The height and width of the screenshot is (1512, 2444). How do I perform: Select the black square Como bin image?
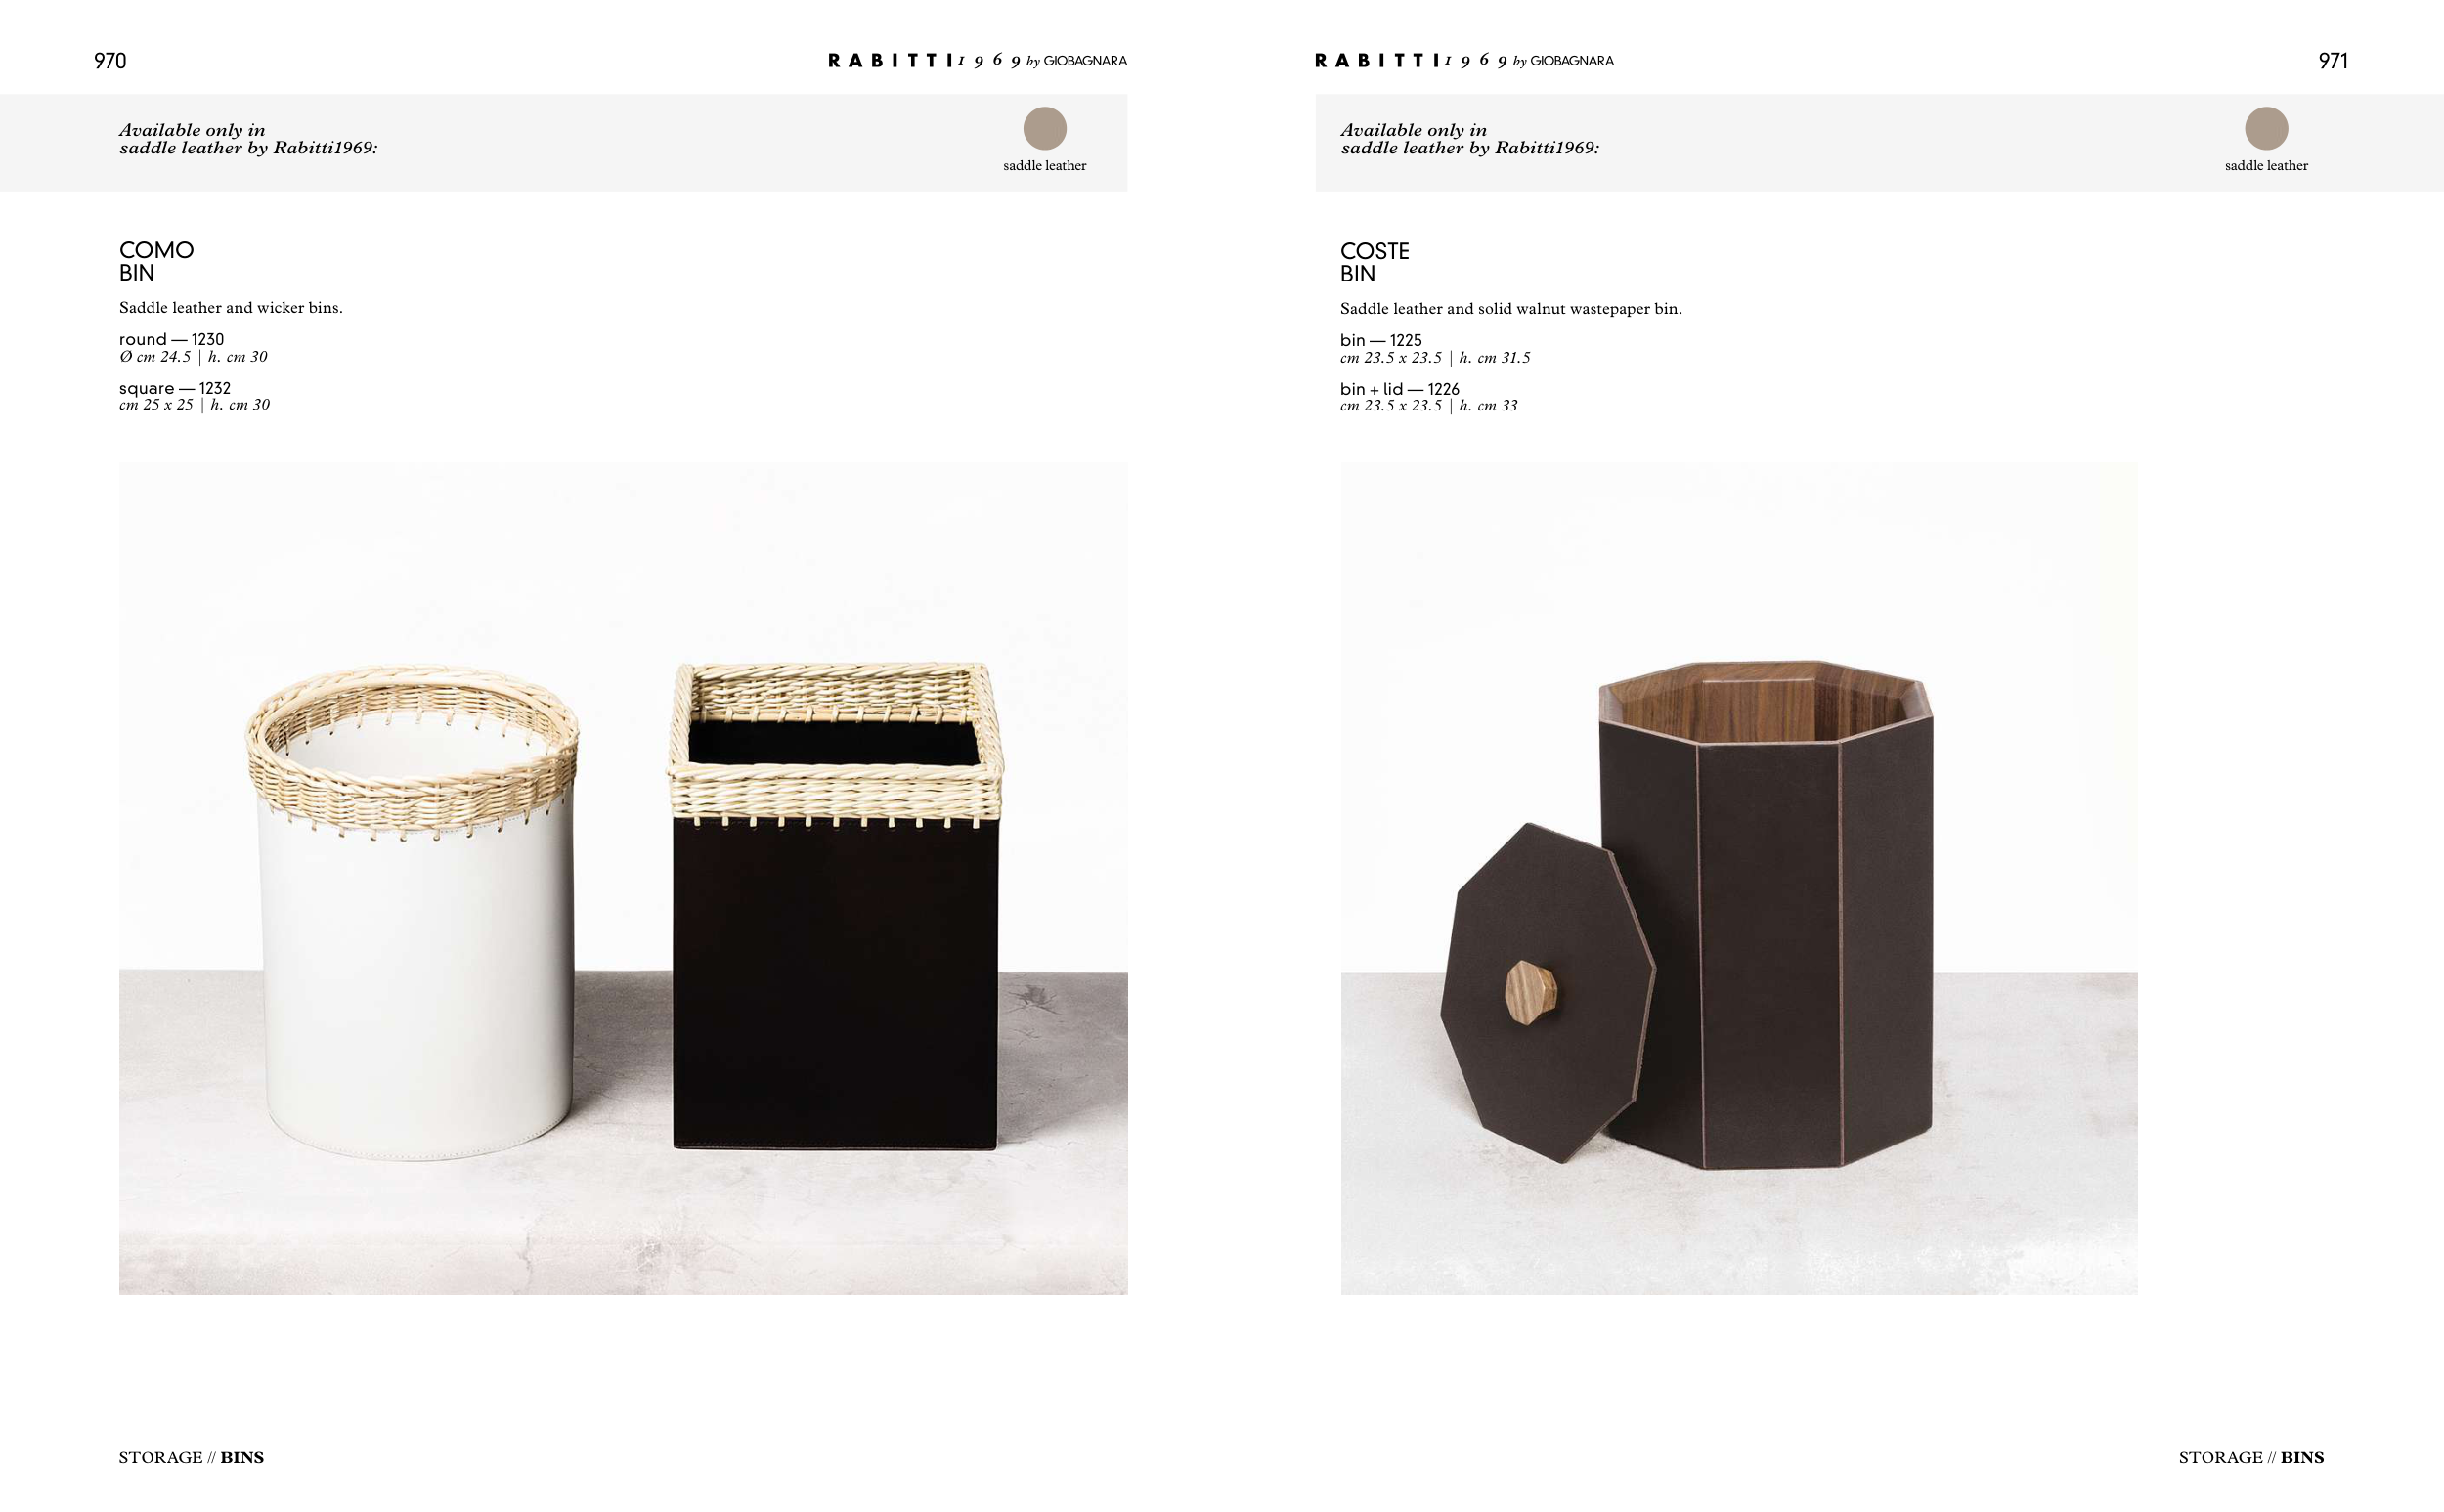pyautogui.click(x=835, y=905)
